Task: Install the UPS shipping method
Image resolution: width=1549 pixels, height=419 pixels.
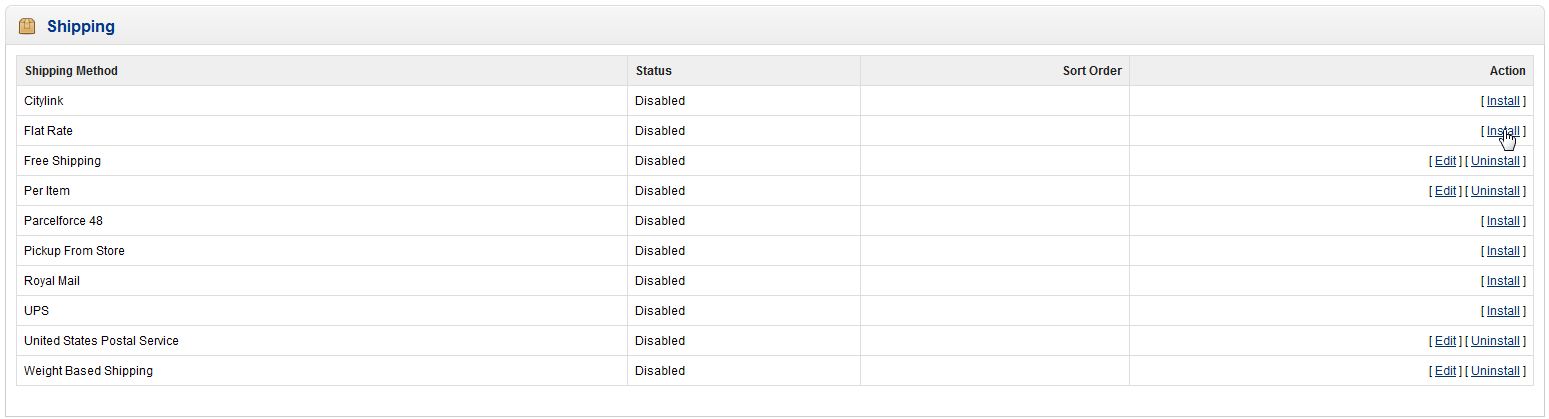Action: (1503, 311)
